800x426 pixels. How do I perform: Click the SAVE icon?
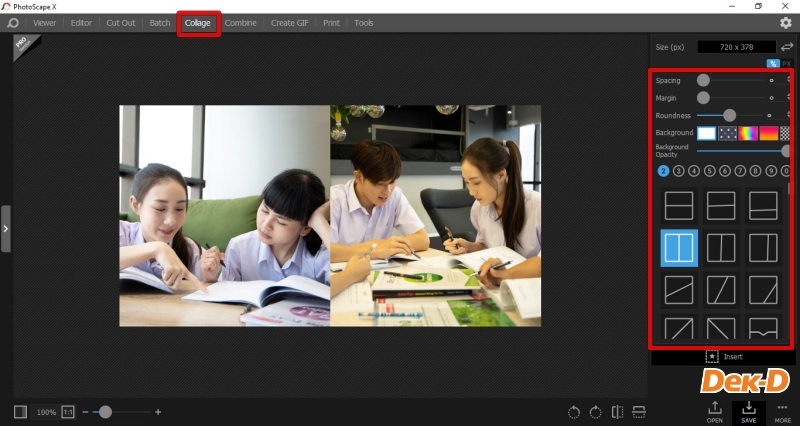pyautogui.click(x=748, y=411)
